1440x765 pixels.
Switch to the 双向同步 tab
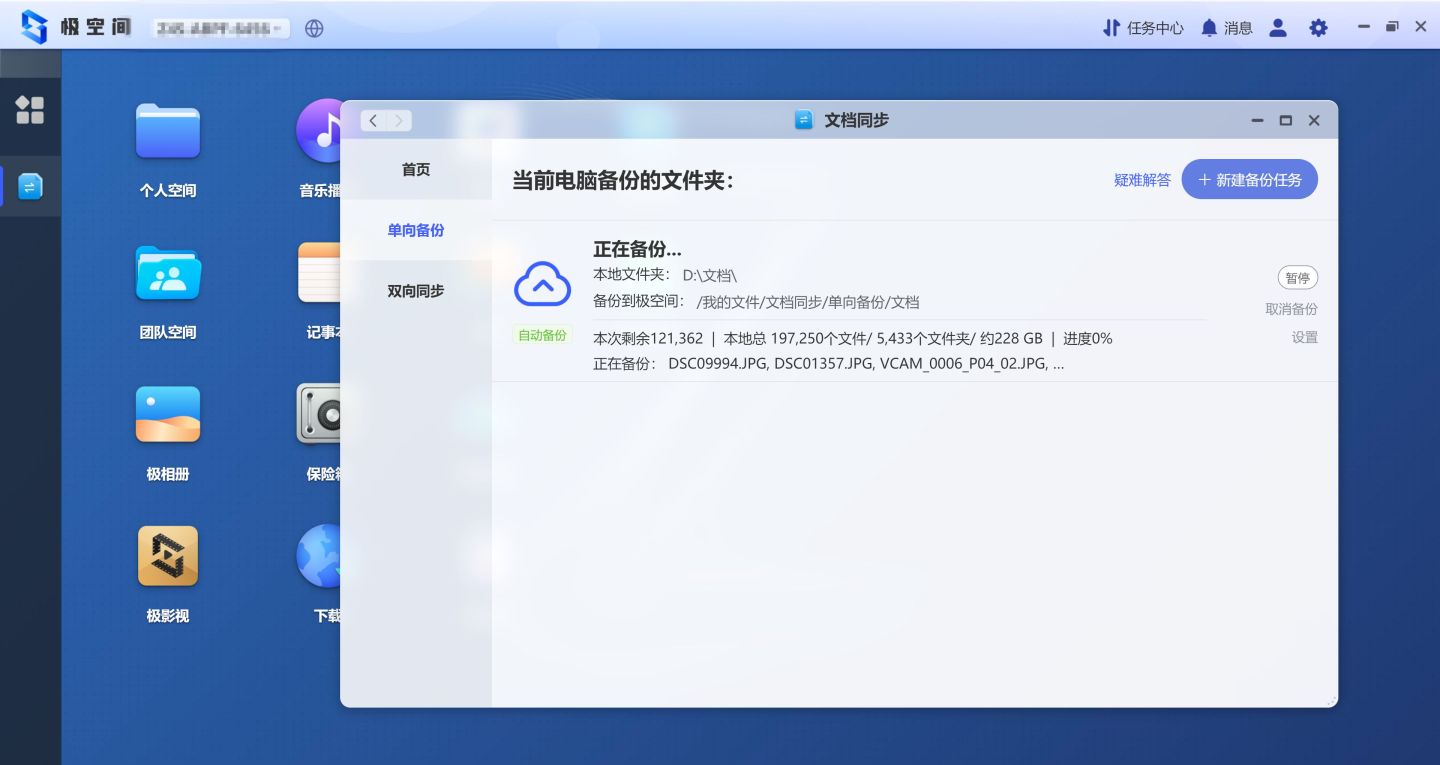click(x=416, y=290)
